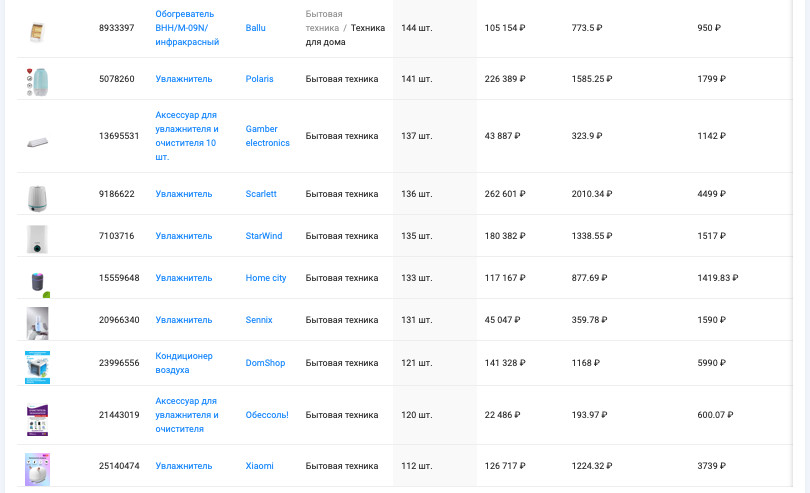Select the StarWind brand link
The width and height of the screenshot is (810, 493).
(x=264, y=236)
